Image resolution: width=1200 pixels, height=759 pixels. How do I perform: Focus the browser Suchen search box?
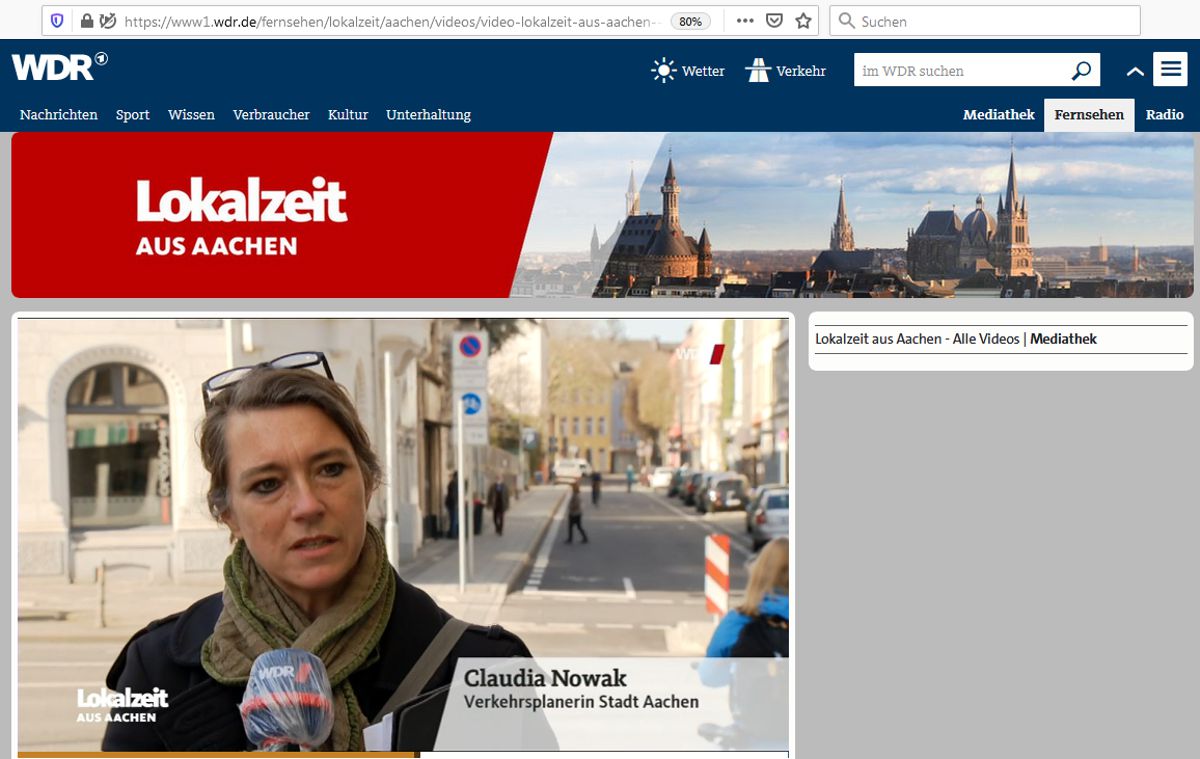tap(985, 21)
